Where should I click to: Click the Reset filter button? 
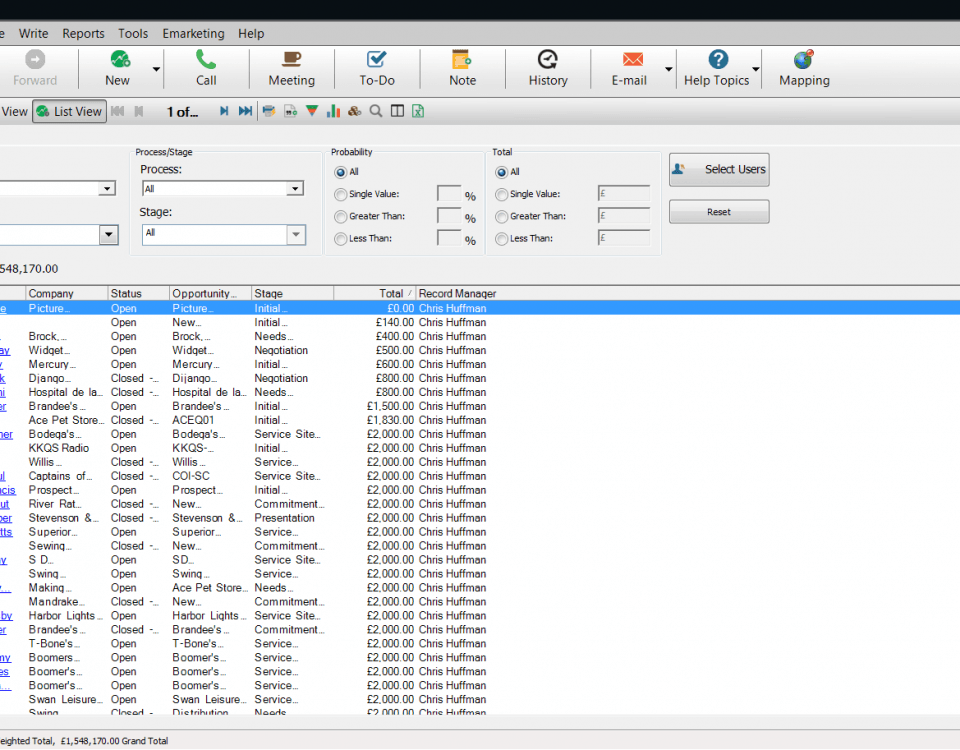coord(719,212)
